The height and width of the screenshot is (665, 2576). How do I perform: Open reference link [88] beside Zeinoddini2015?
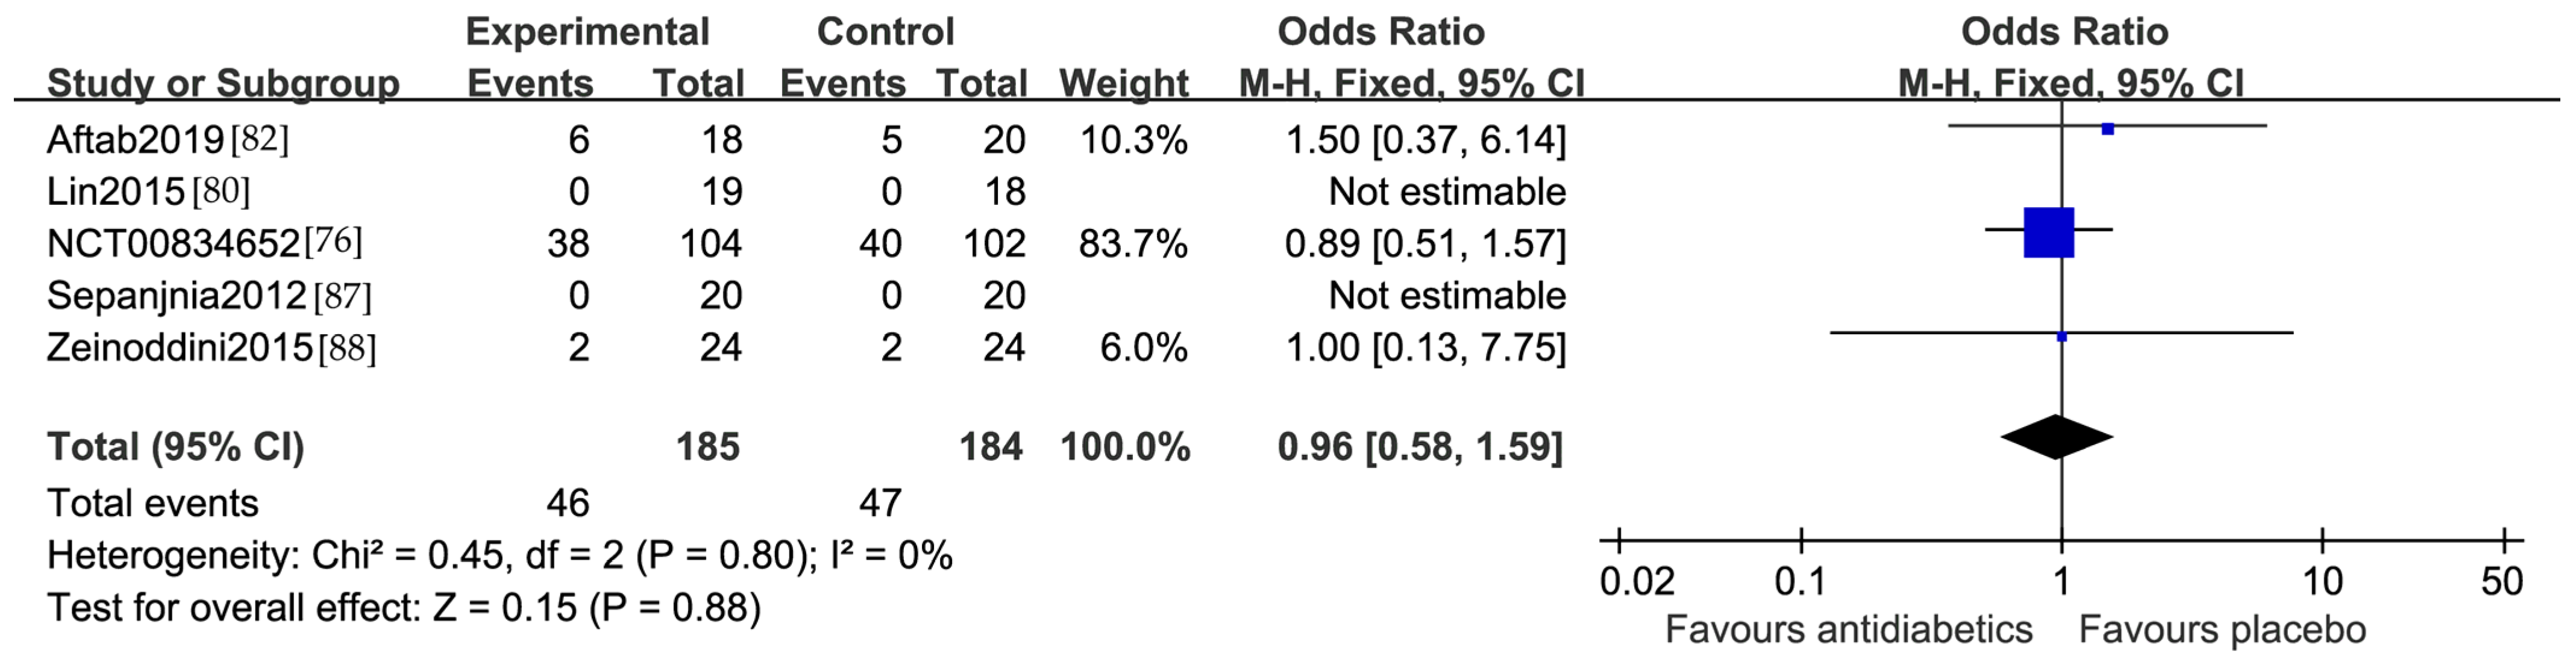pos(347,348)
